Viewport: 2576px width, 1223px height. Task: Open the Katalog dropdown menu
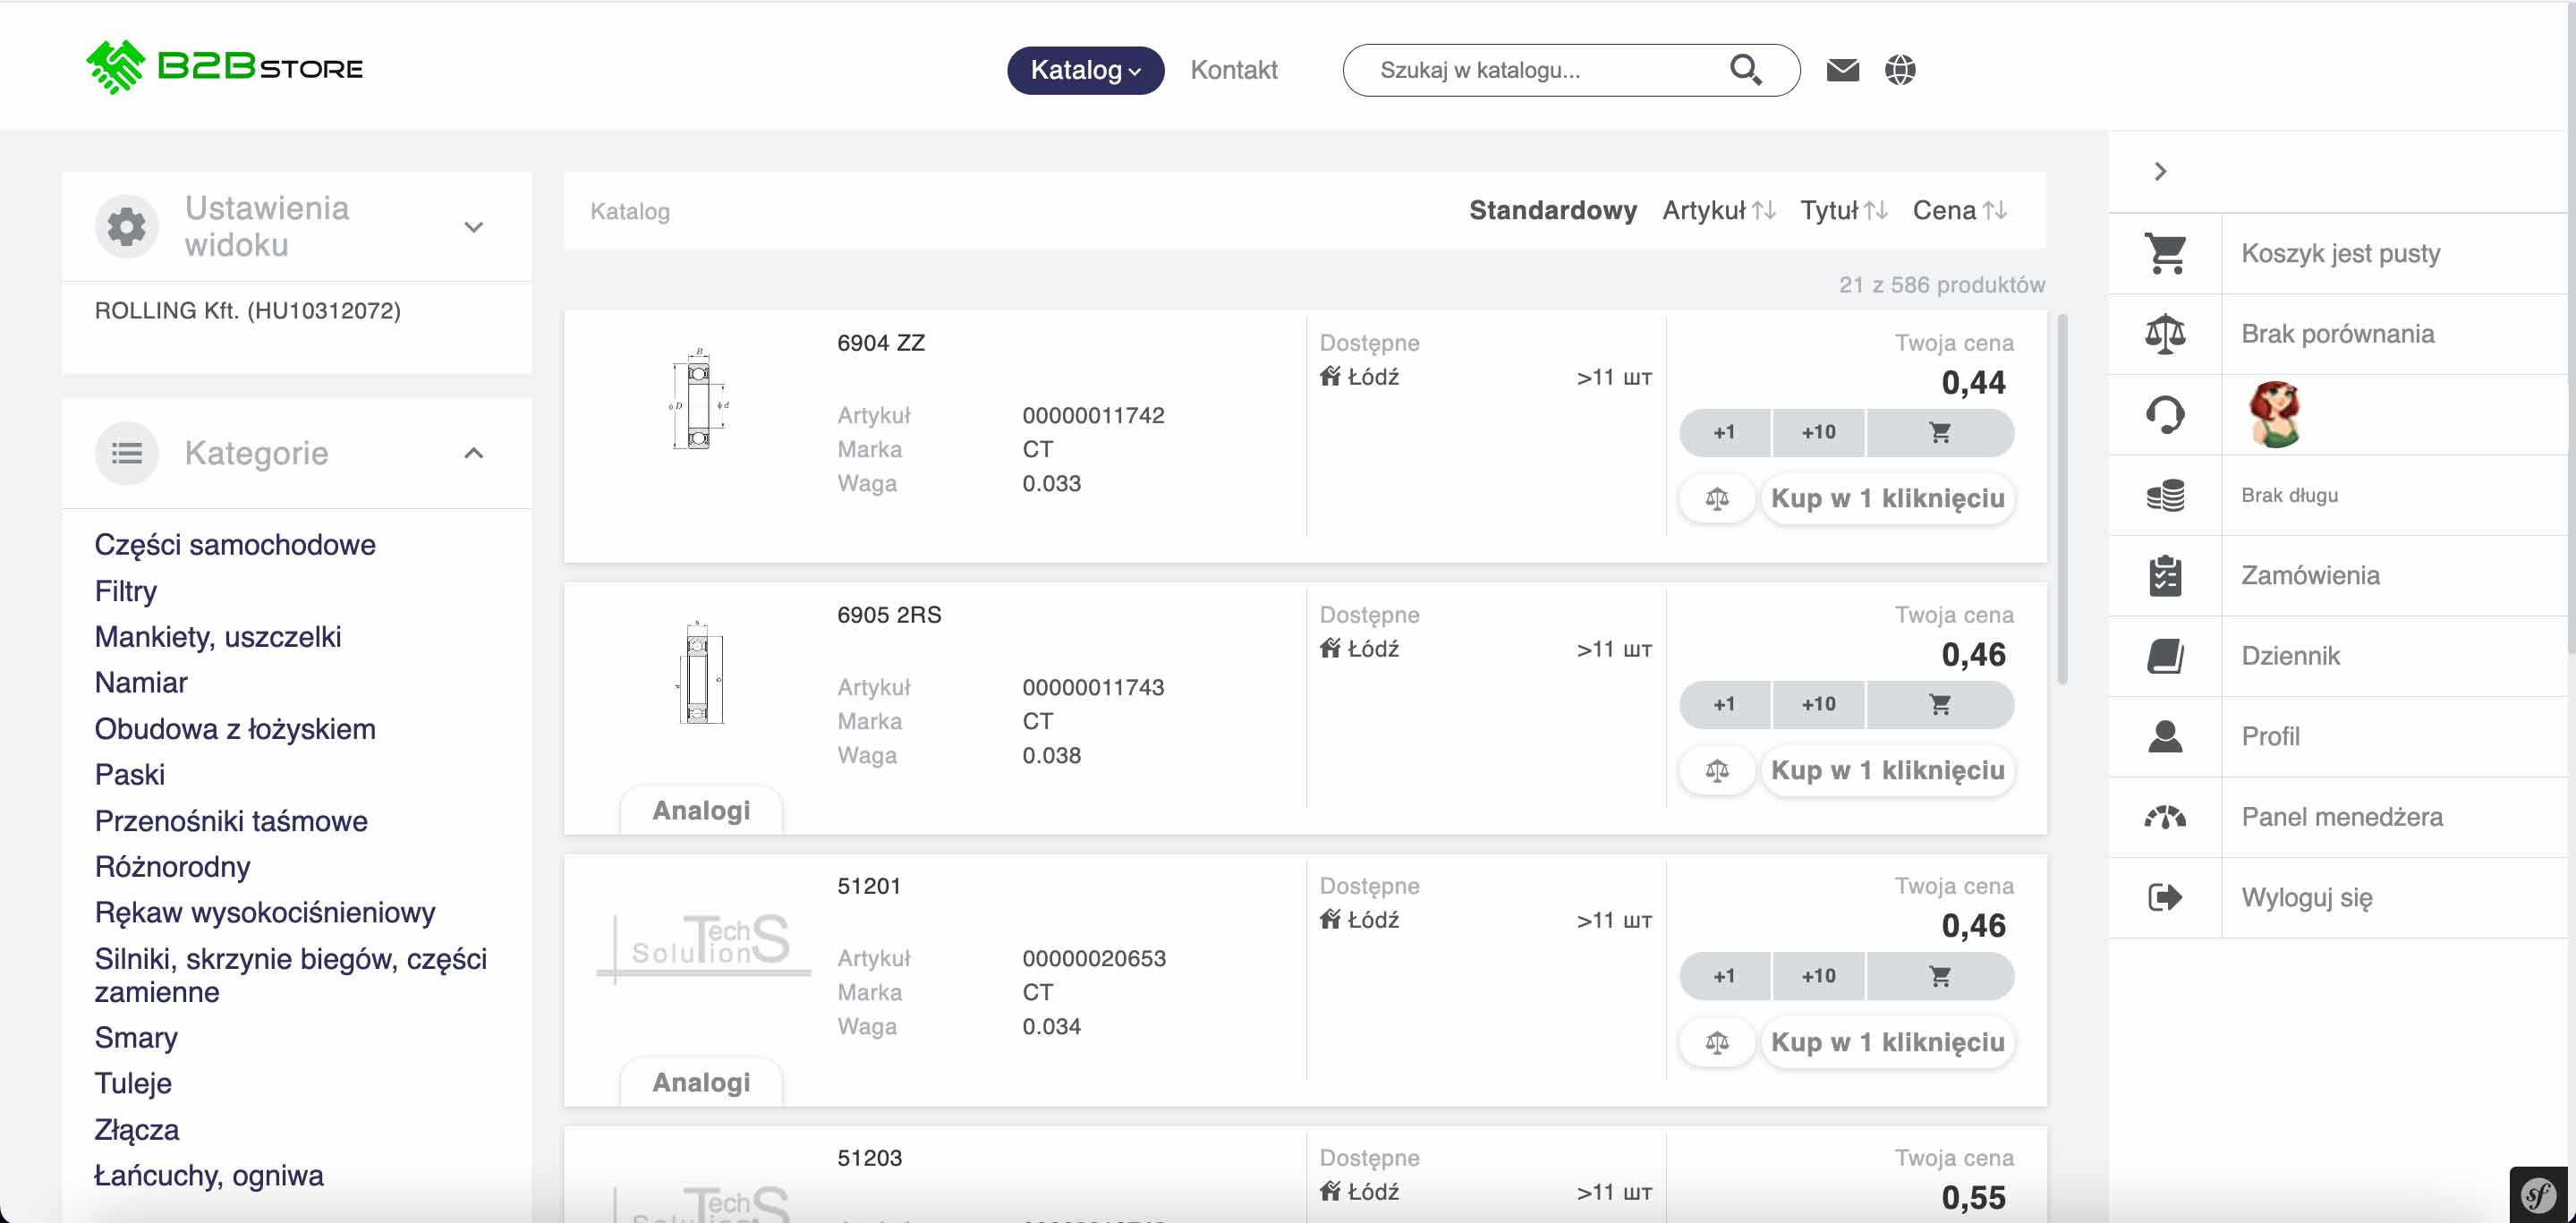[1085, 70]
